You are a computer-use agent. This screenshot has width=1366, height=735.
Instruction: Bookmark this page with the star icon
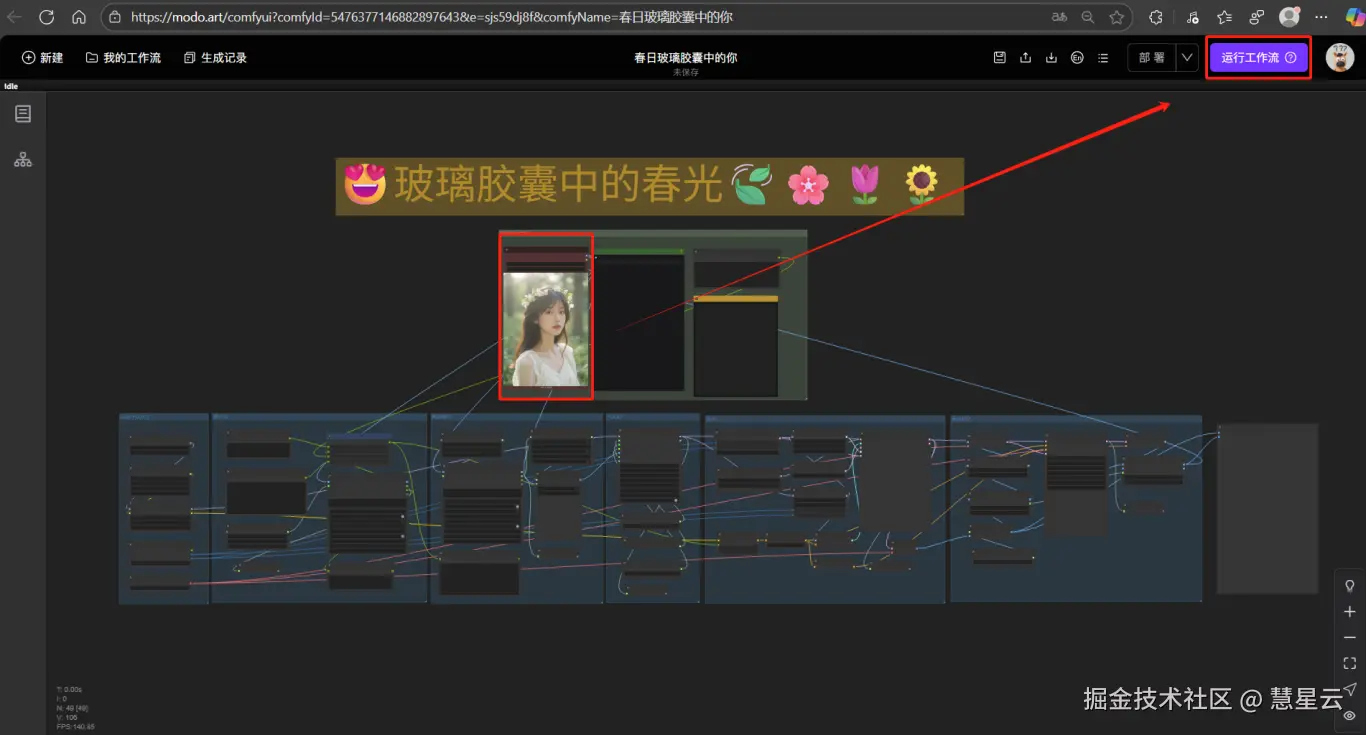click(1117, 17)
